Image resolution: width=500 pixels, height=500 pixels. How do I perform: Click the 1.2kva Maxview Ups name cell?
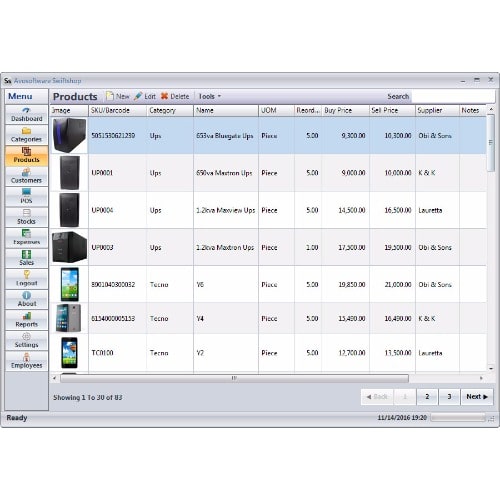point(226,210)
